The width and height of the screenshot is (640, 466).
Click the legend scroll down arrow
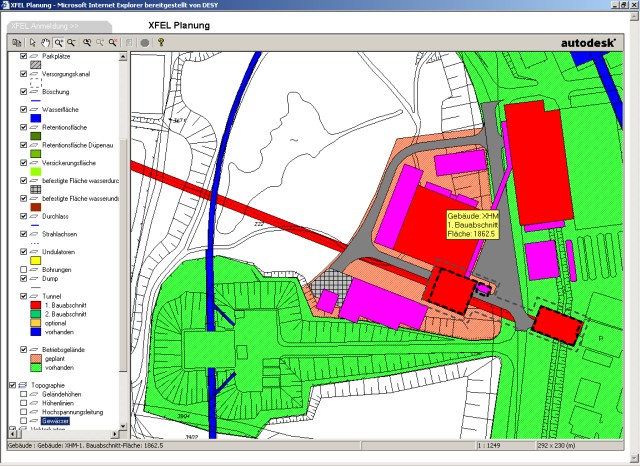pyautogui.click(x=123, y=426)
